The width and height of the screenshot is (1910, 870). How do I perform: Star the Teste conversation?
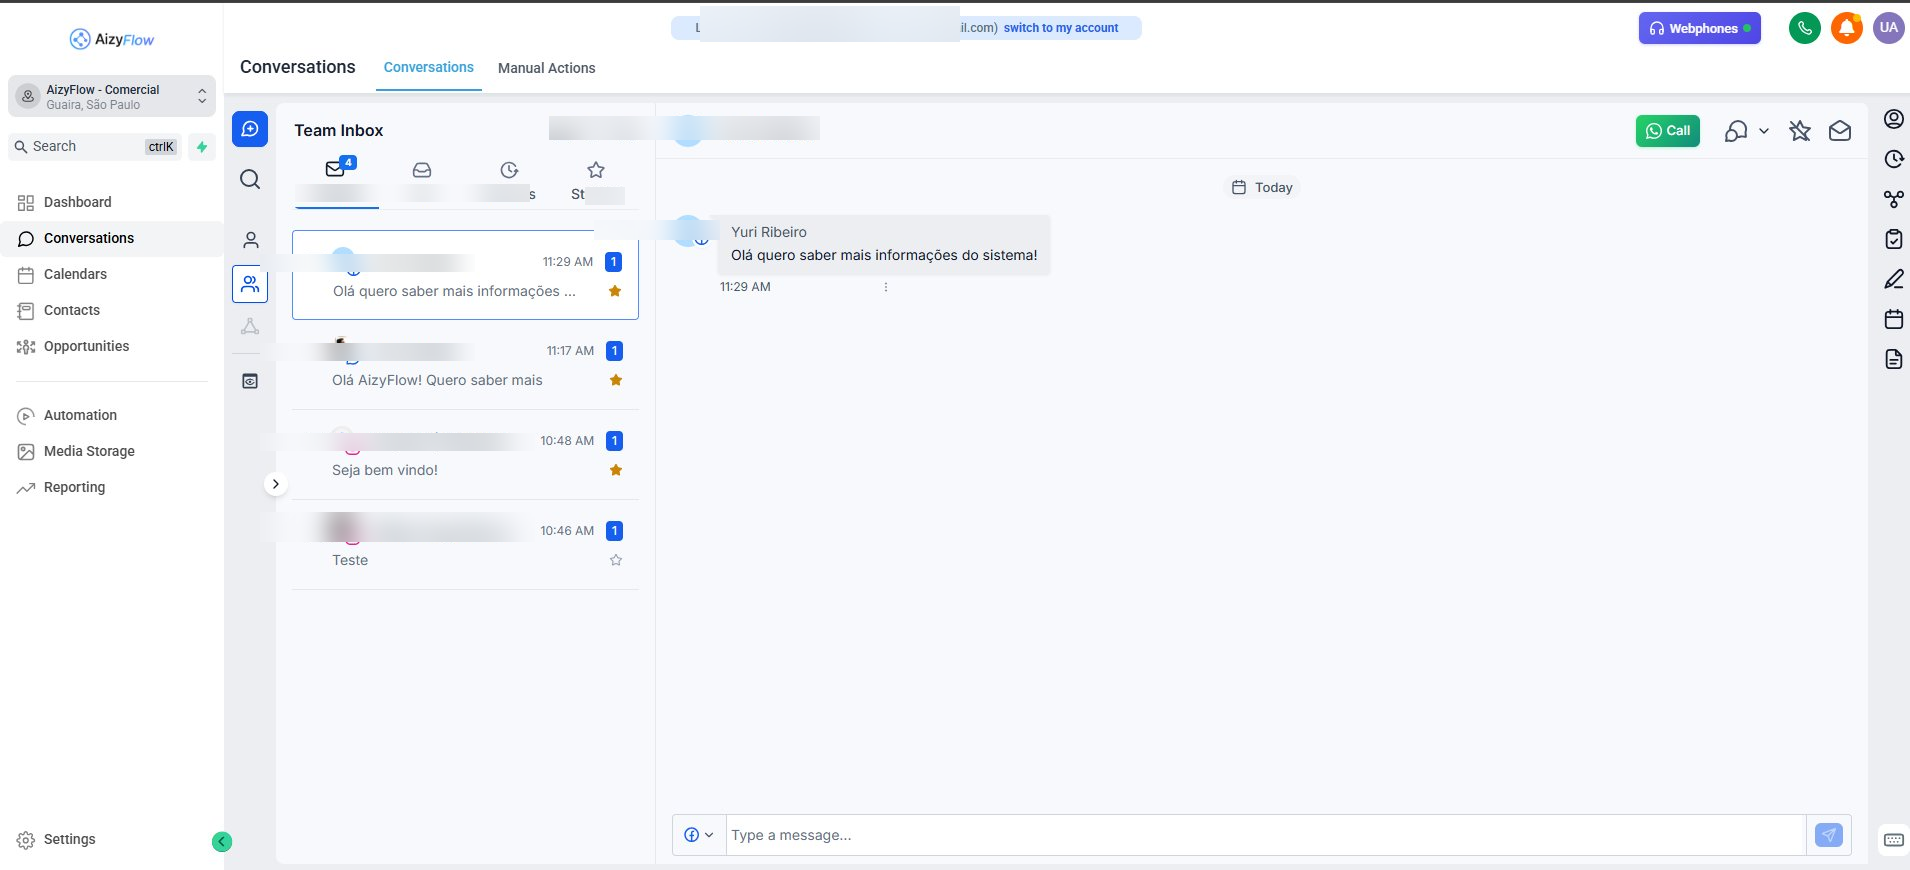(x=616, y=560)
